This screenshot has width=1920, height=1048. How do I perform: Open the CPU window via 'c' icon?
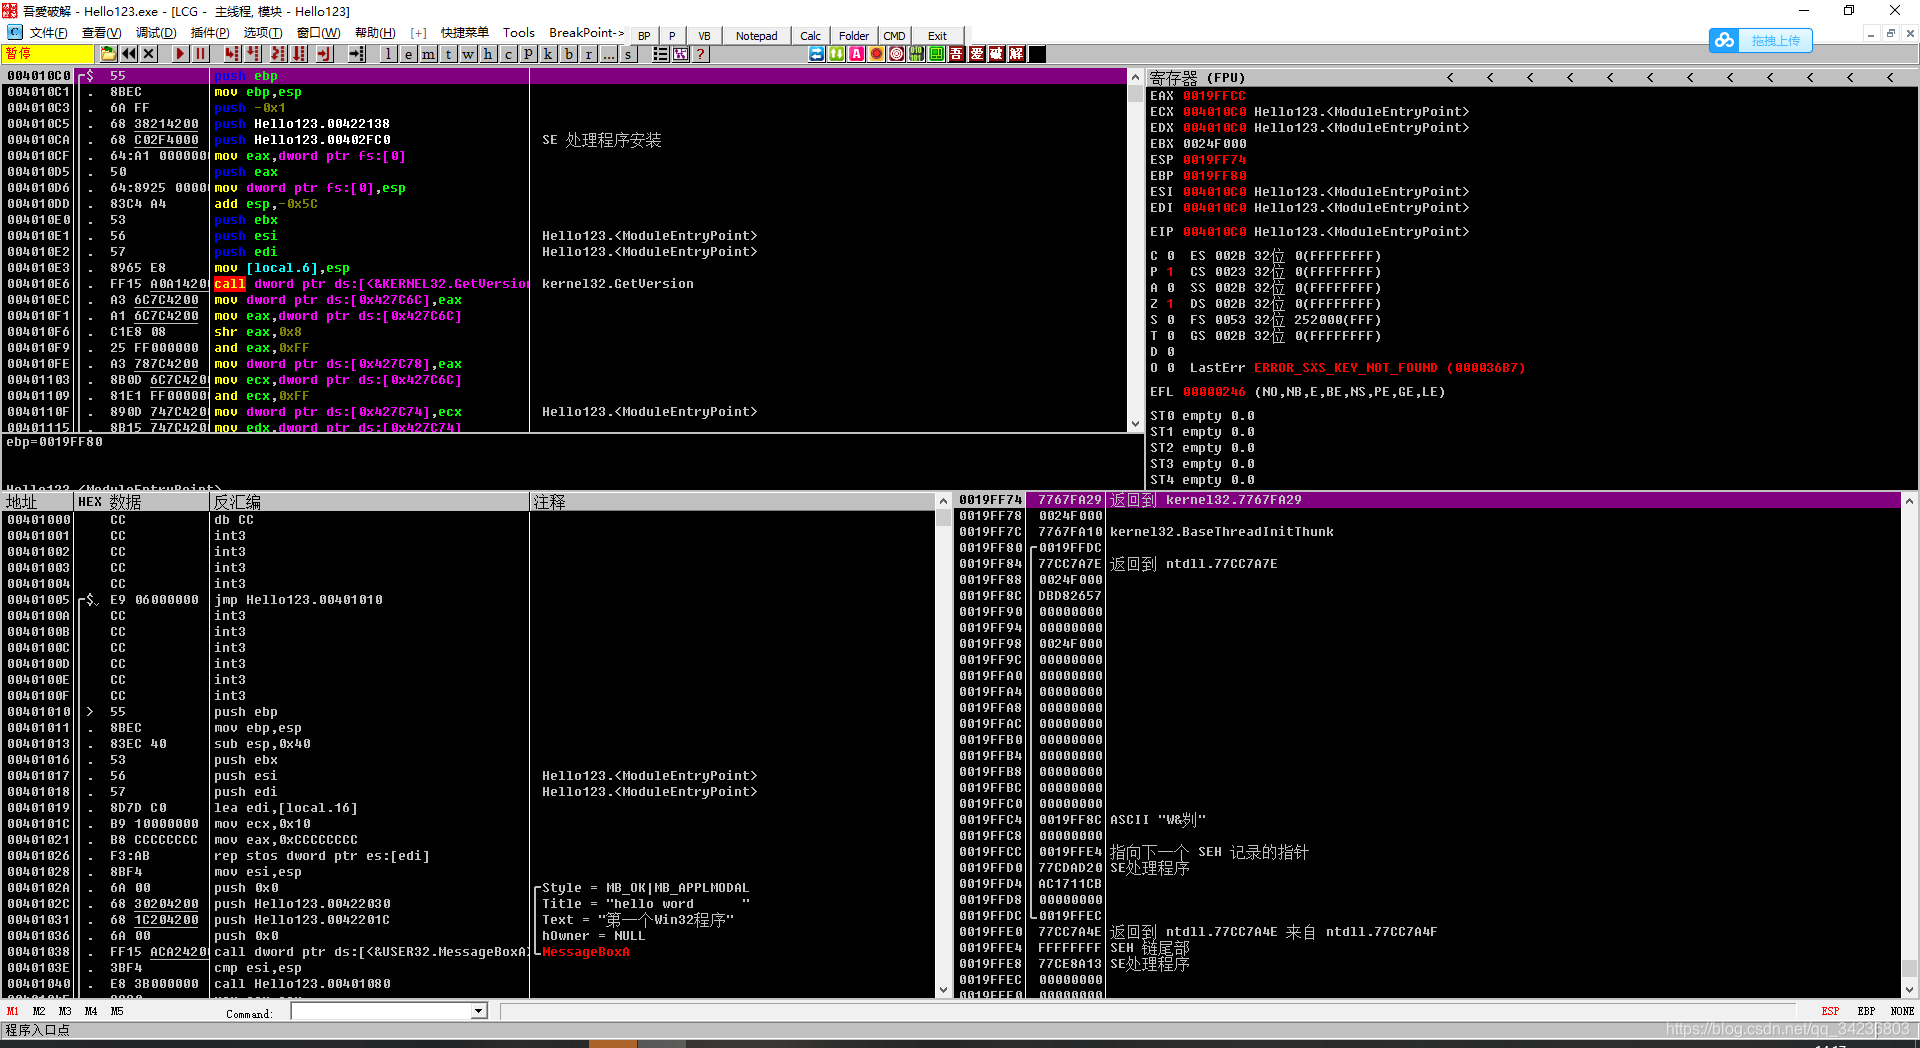coord(508,54)
